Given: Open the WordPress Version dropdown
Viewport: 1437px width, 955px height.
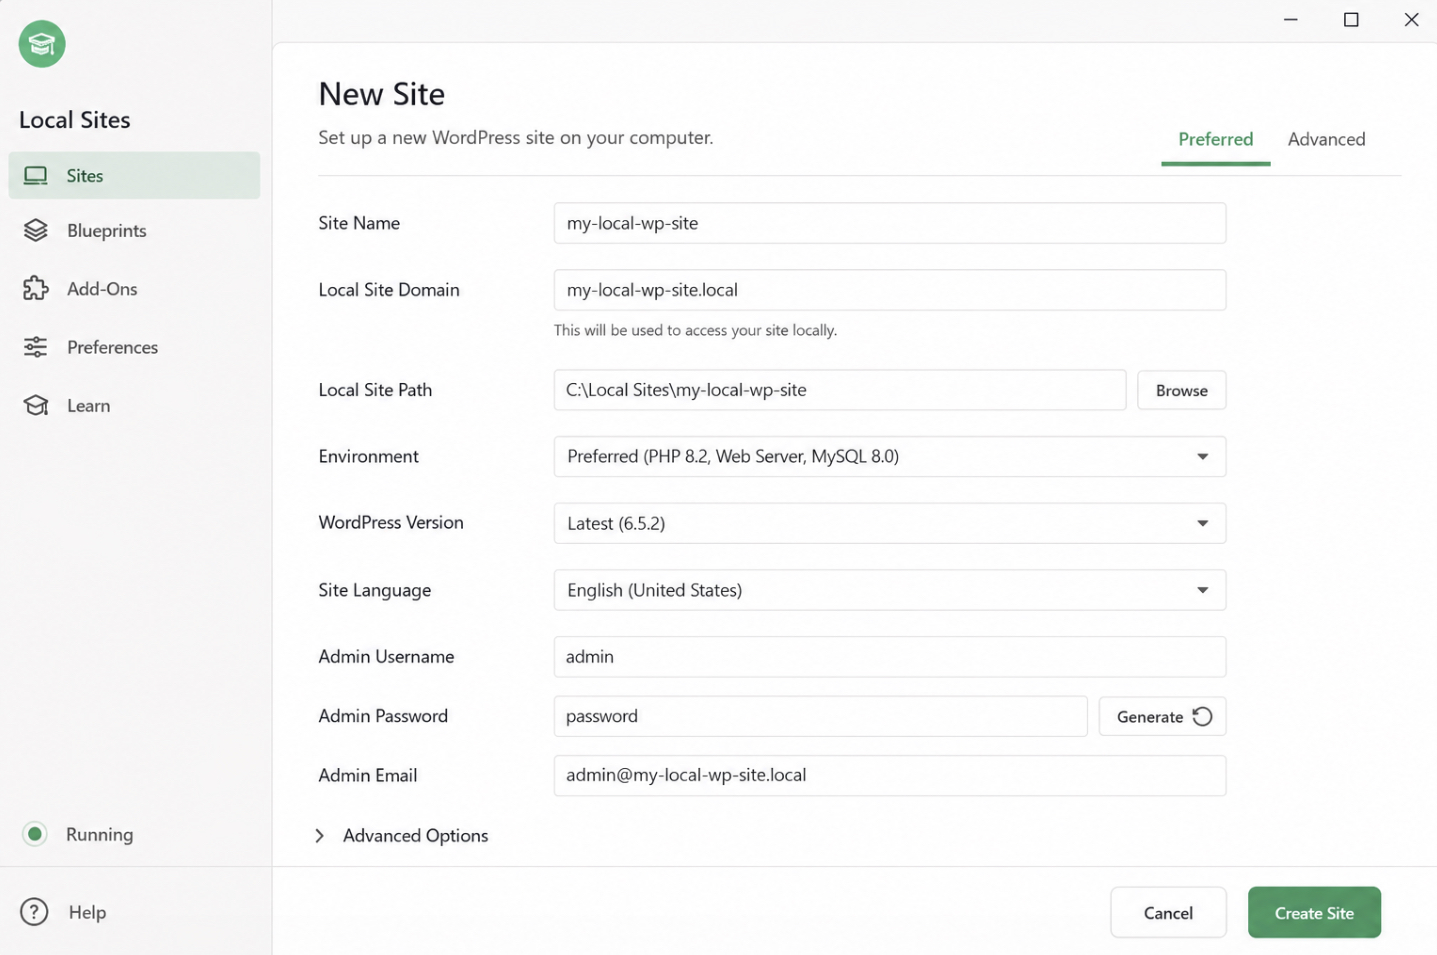Looking at the screenshot, I should [890, 523].
